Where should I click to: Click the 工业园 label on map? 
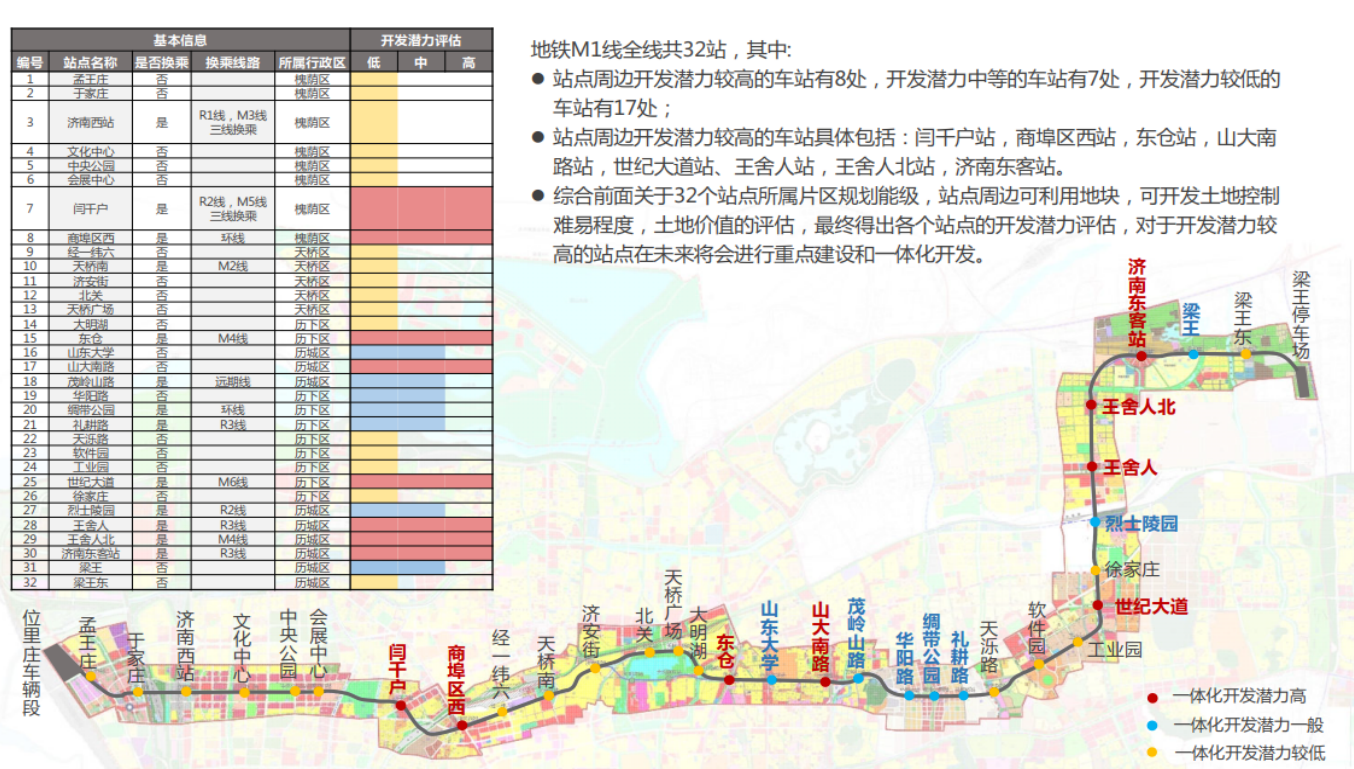pyautogui.click(x=1114, y=649)
